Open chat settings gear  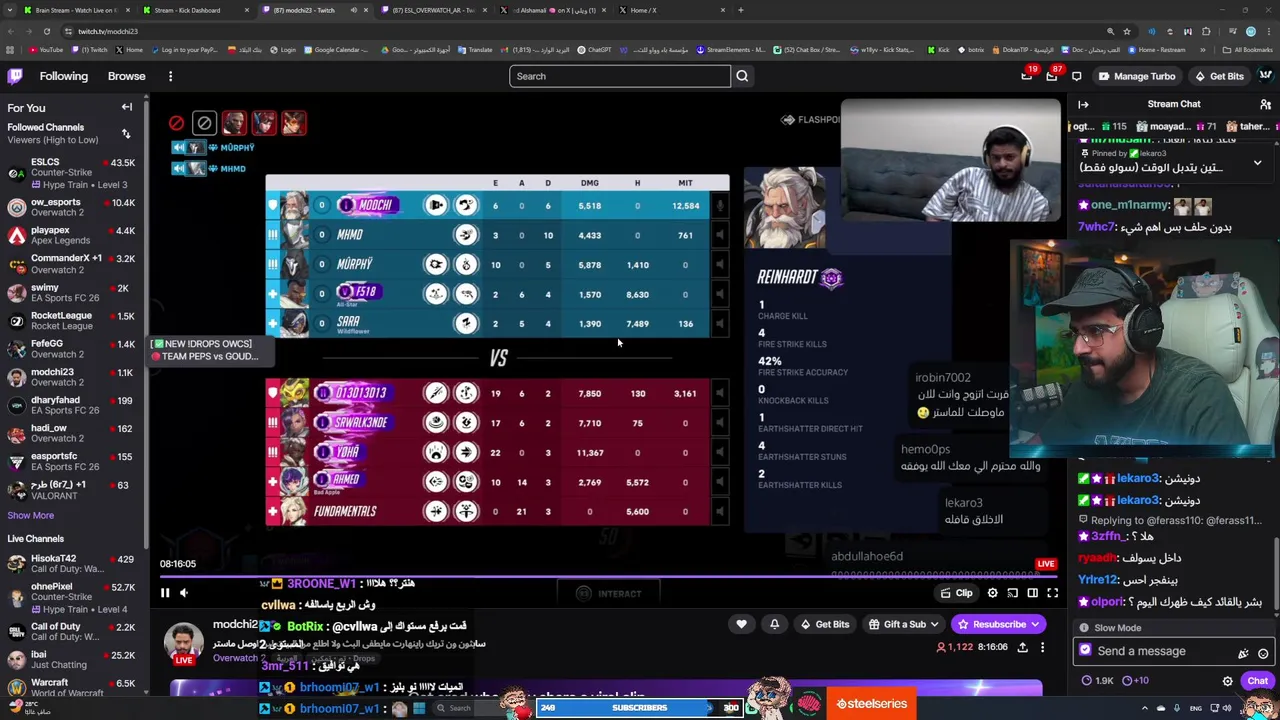coord(1227,681)
